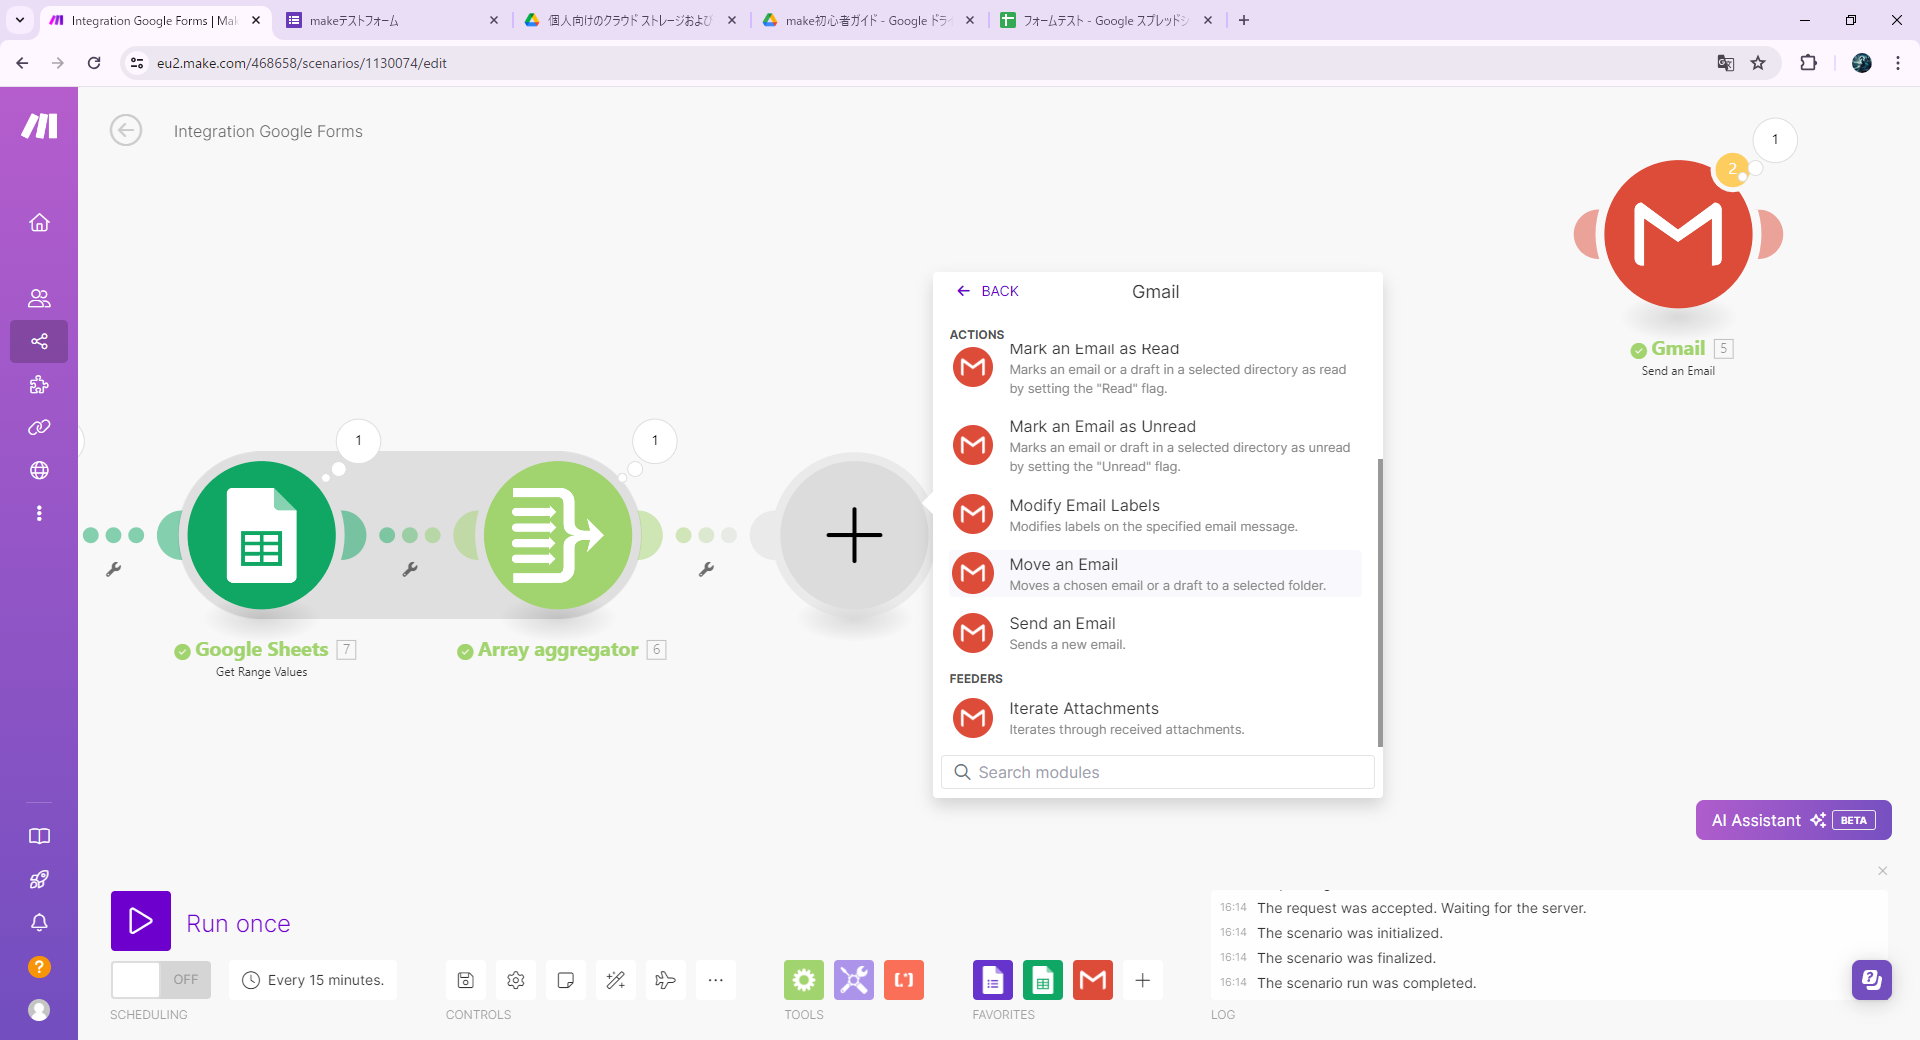Choose Mark an Email as Unread action
This screenshot has width=1920, height=1040.
[x=1155, y=446]
